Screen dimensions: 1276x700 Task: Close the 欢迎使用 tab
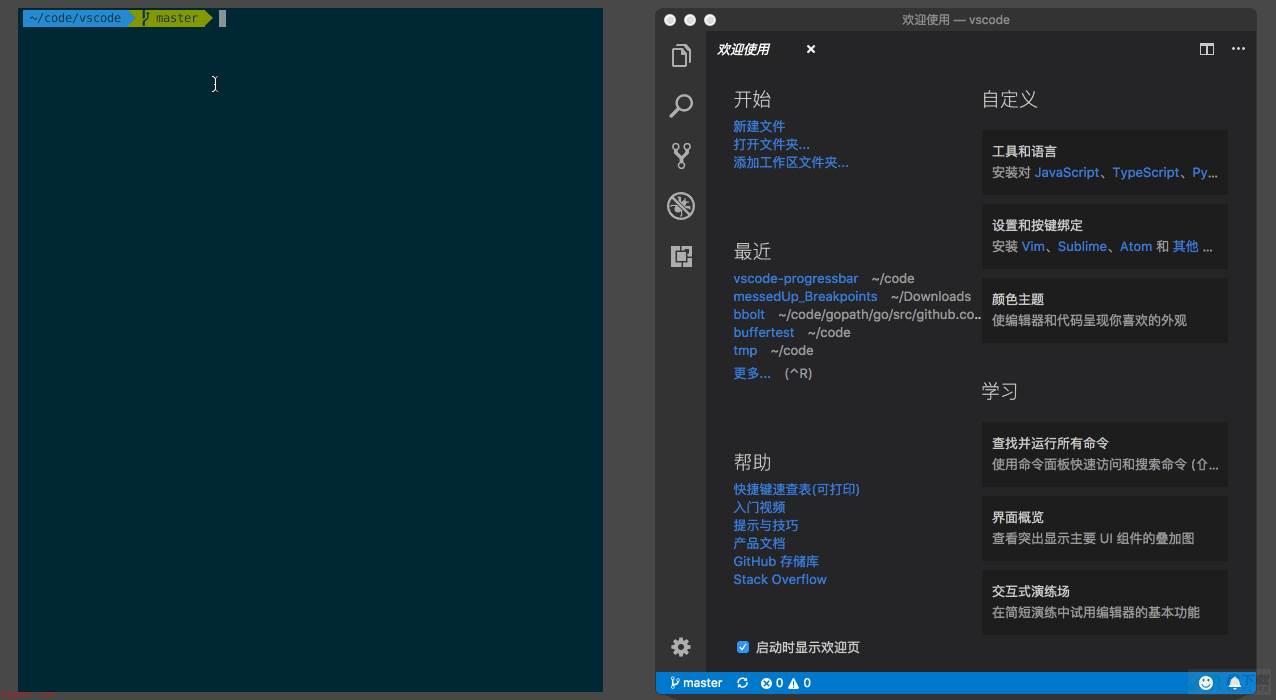(811, 49)
